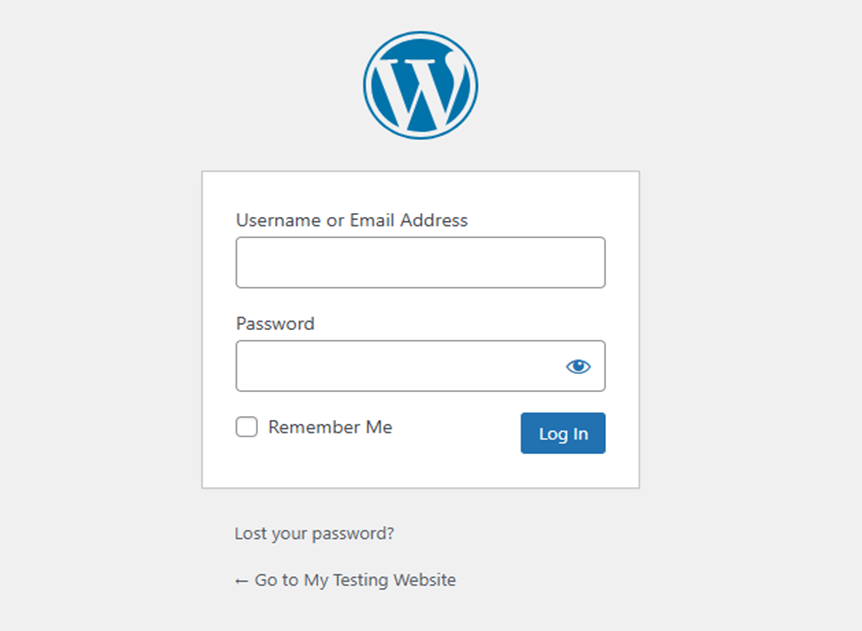Place cursor in the empty username text box

click(421, 262)
